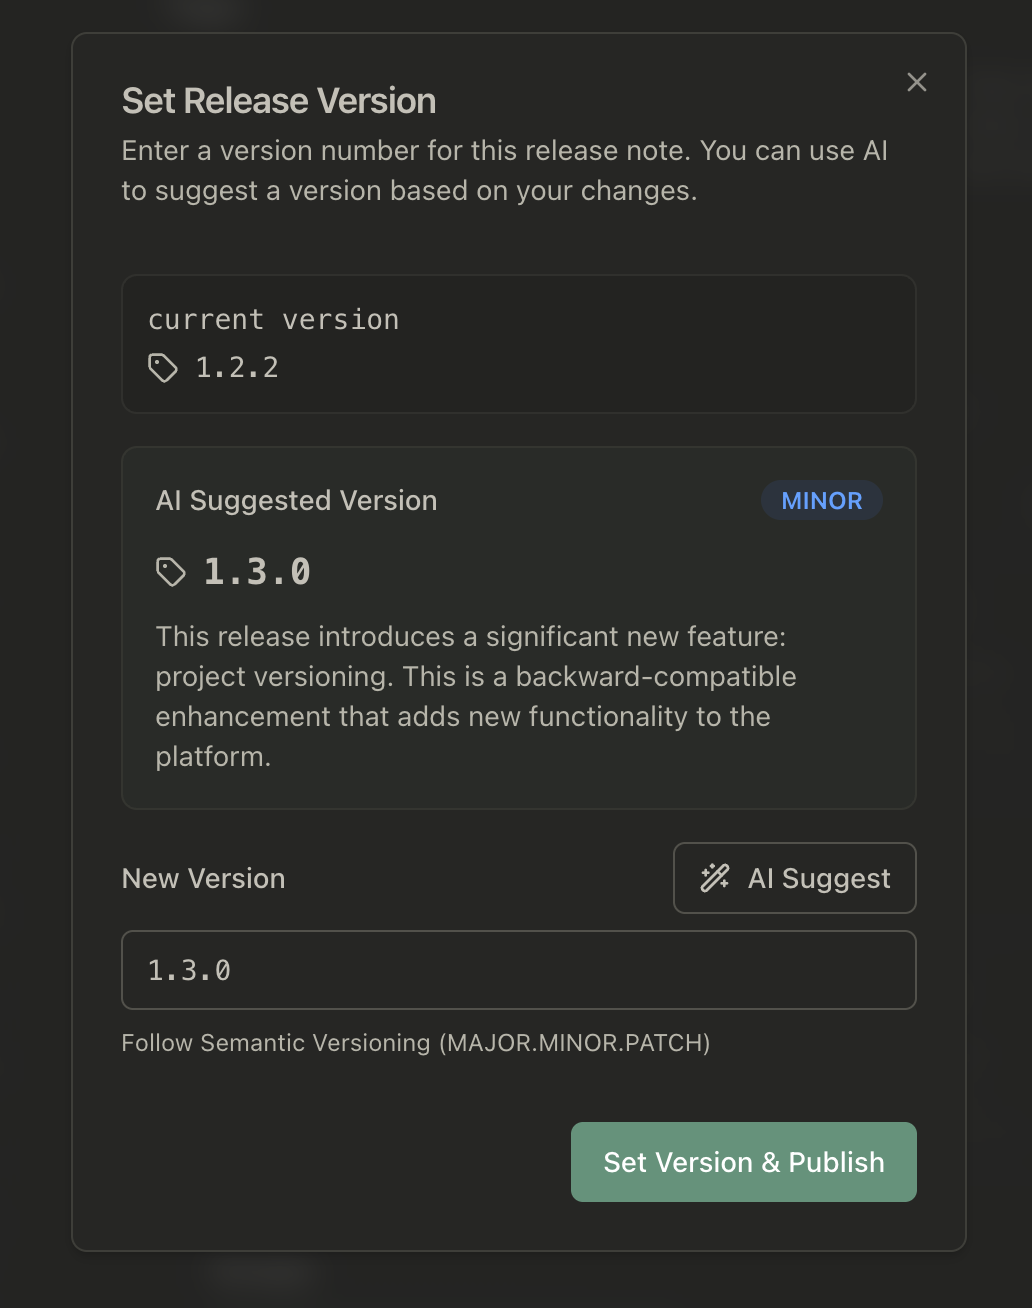Screen dimensions: 1032x1308
Task: Select the current version number 1.2.2
Action: [x=237, y=368]
